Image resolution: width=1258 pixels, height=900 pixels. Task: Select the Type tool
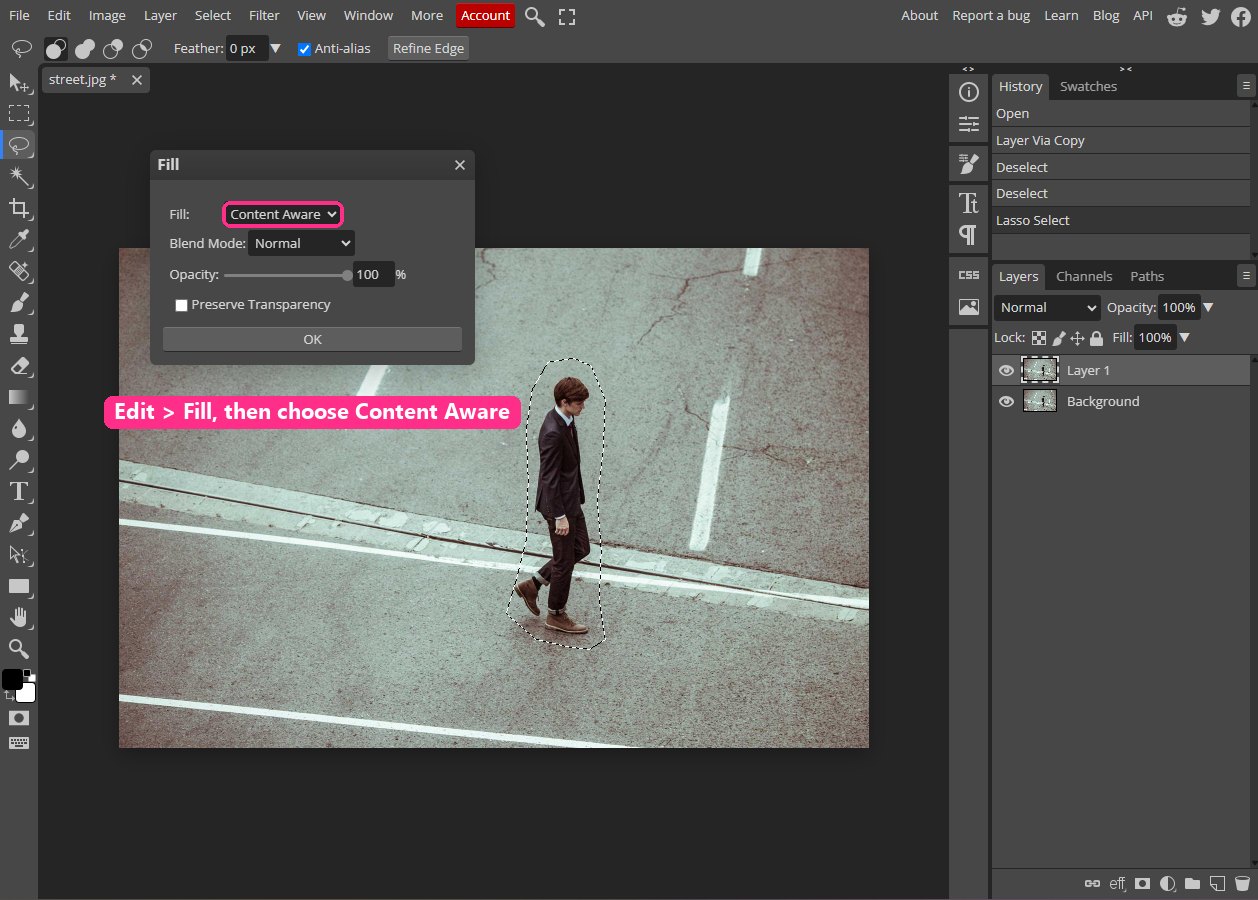(19, 491)
